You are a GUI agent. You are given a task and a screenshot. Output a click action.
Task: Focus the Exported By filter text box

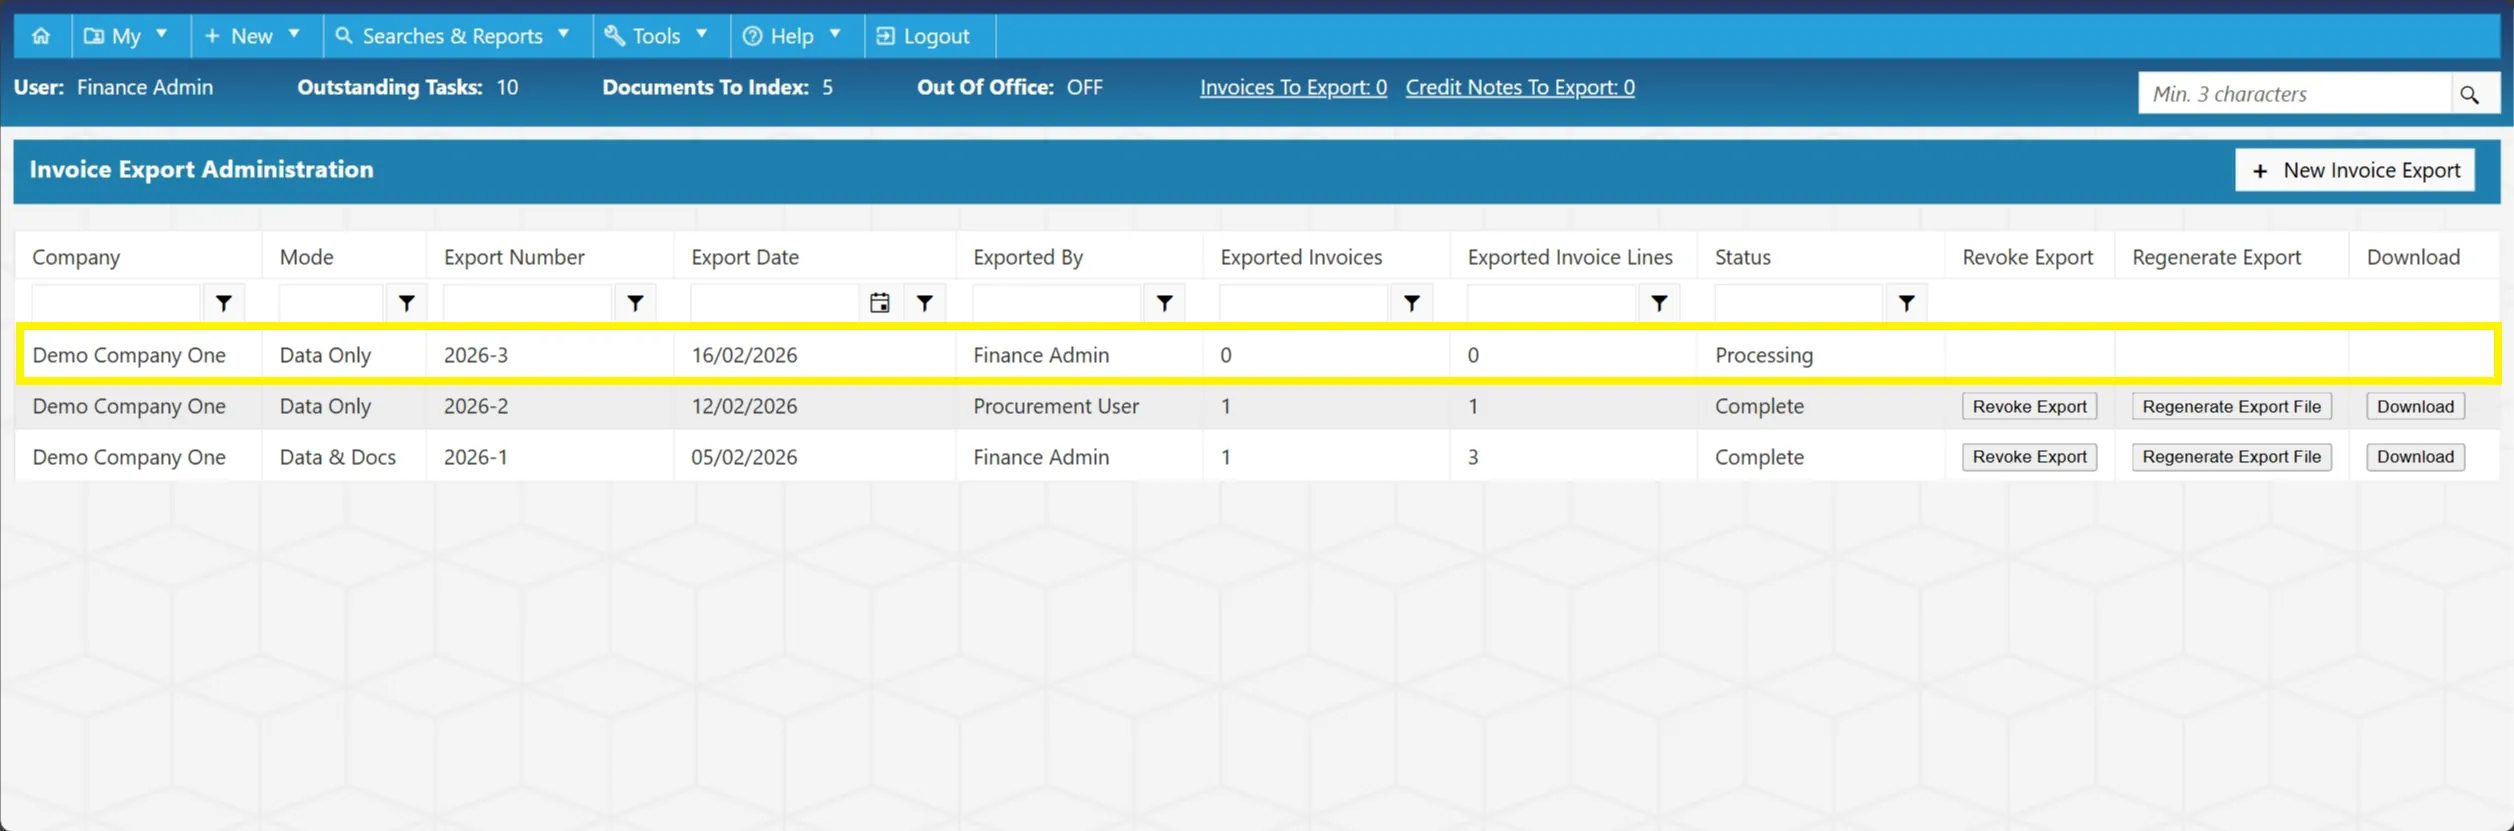[x=1057, y=303]
